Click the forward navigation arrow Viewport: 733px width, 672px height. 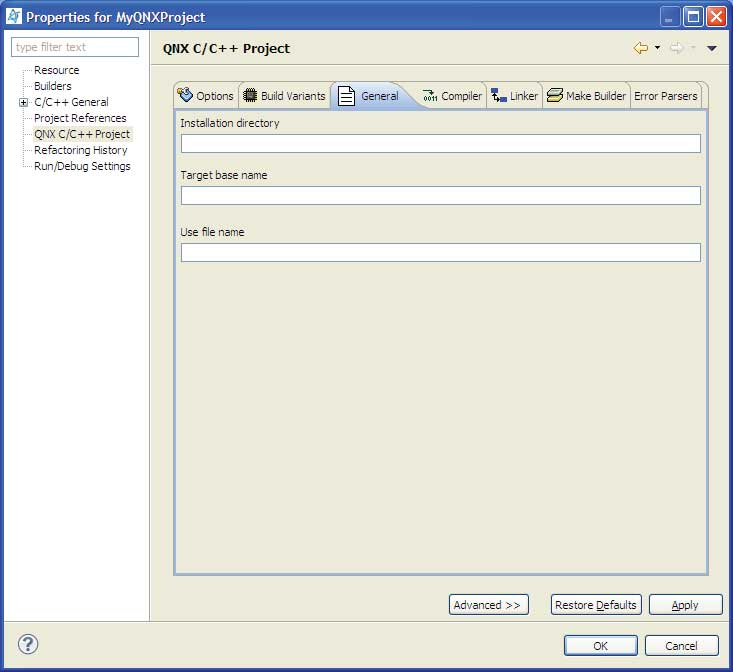(676, 48)
